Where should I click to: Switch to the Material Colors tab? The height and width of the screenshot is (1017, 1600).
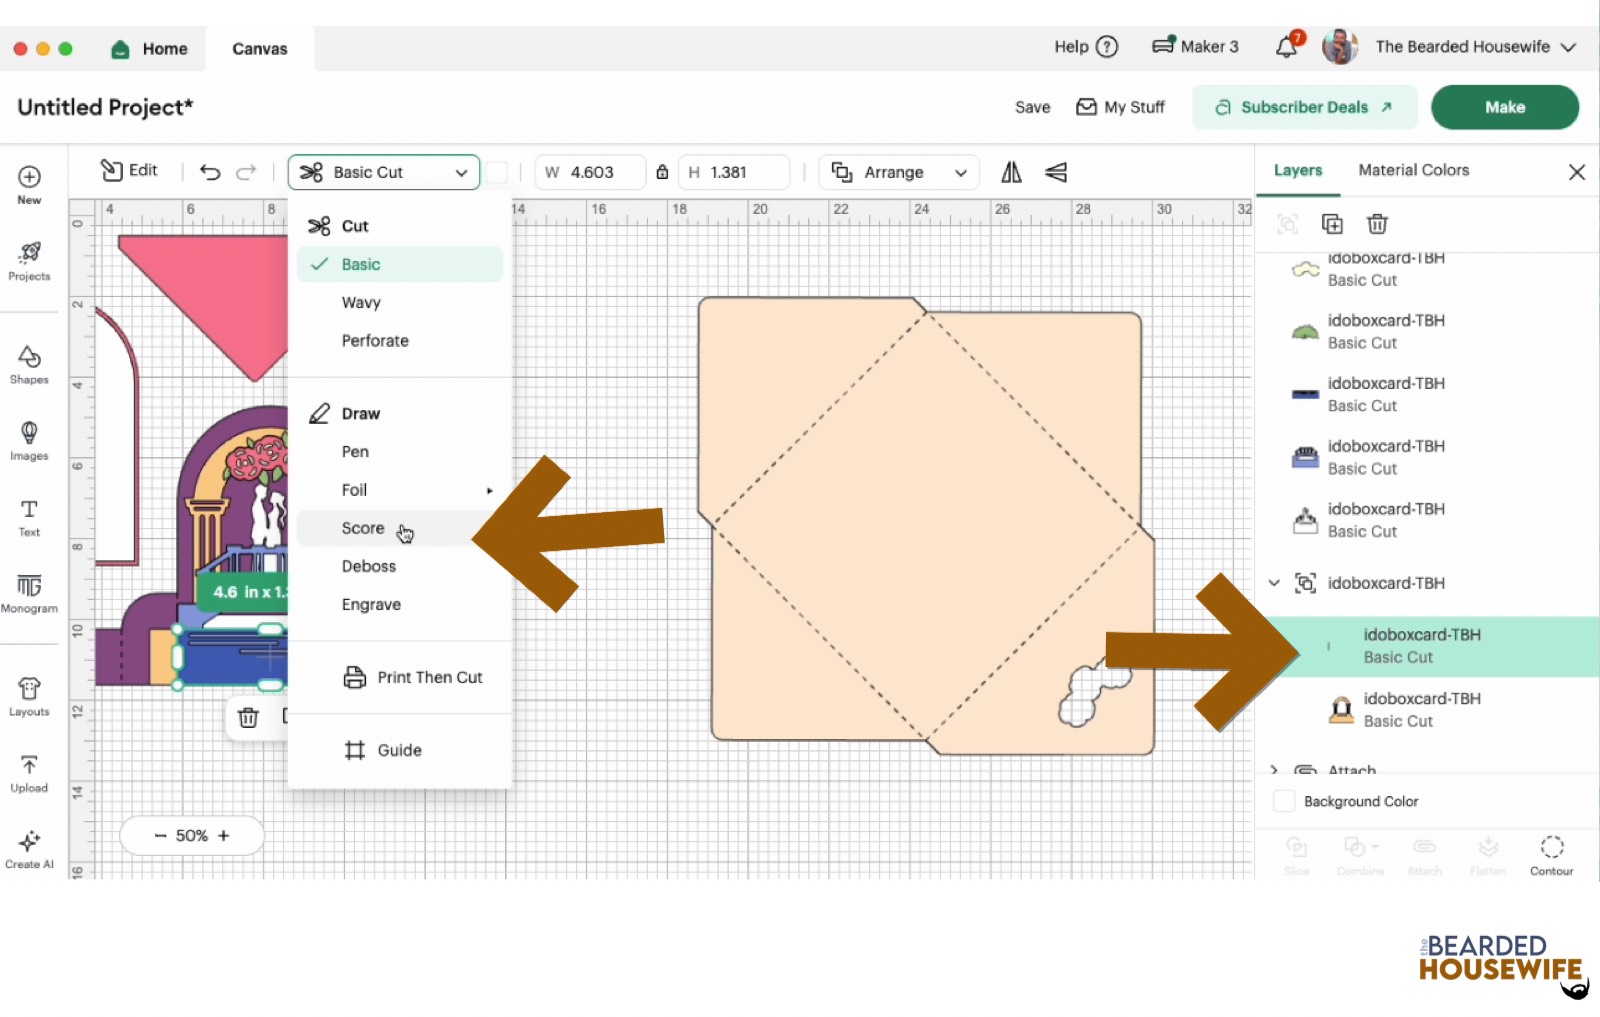pyautogui.click(x=1413, y=170)
